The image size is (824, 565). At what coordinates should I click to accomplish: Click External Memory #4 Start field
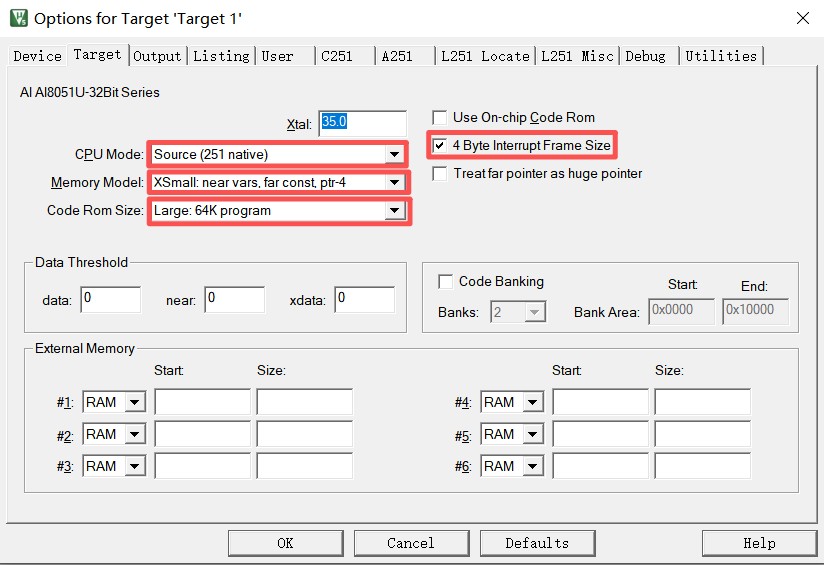(600, 402)
